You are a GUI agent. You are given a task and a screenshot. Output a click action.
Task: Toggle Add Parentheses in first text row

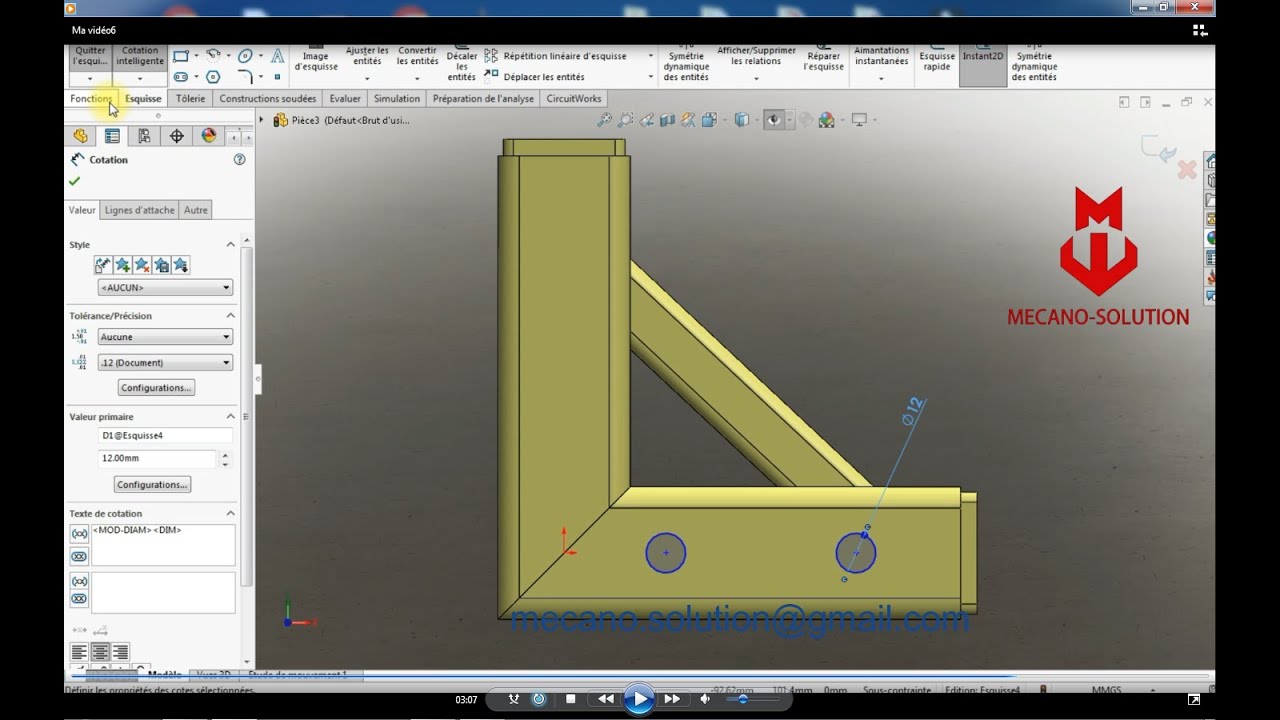(79, 535)
